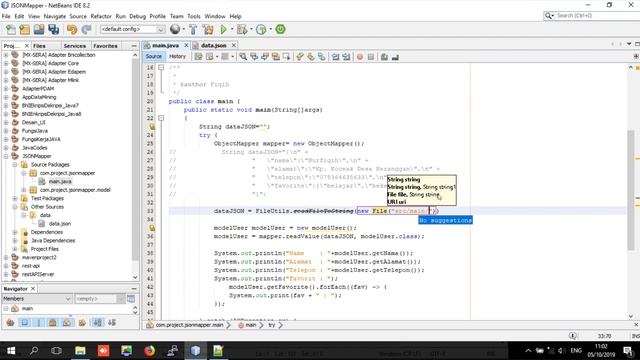
Task: Run the project with green play icon
Action: coord(223,29)
